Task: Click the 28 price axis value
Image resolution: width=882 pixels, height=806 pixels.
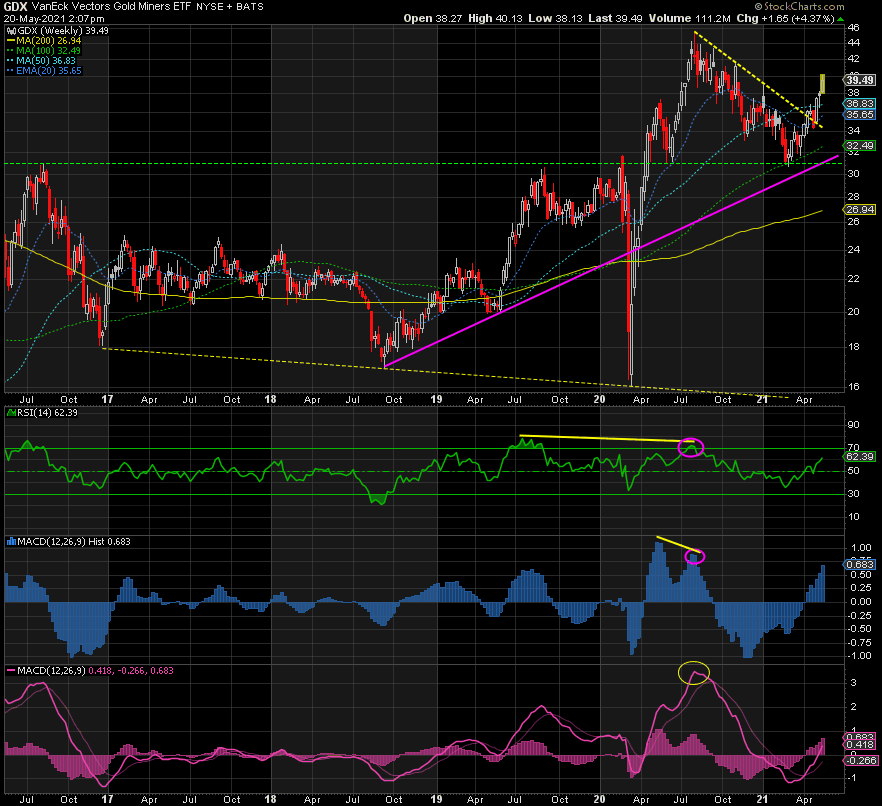Action: 854,197
